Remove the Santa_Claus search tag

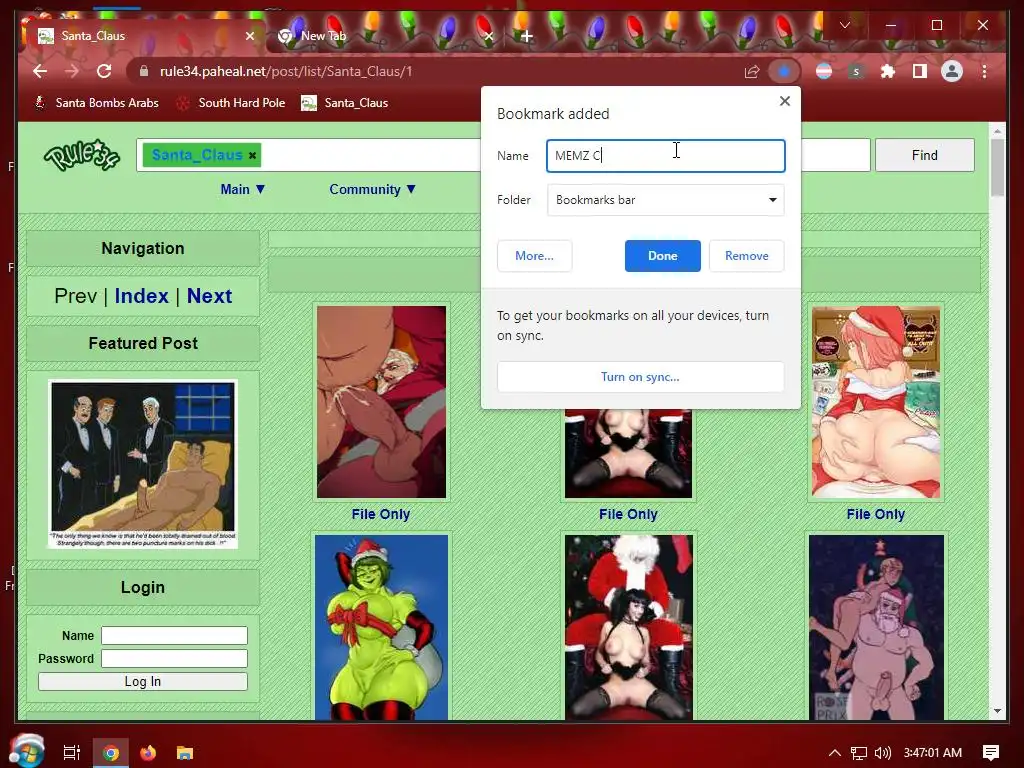coord(252,155)
